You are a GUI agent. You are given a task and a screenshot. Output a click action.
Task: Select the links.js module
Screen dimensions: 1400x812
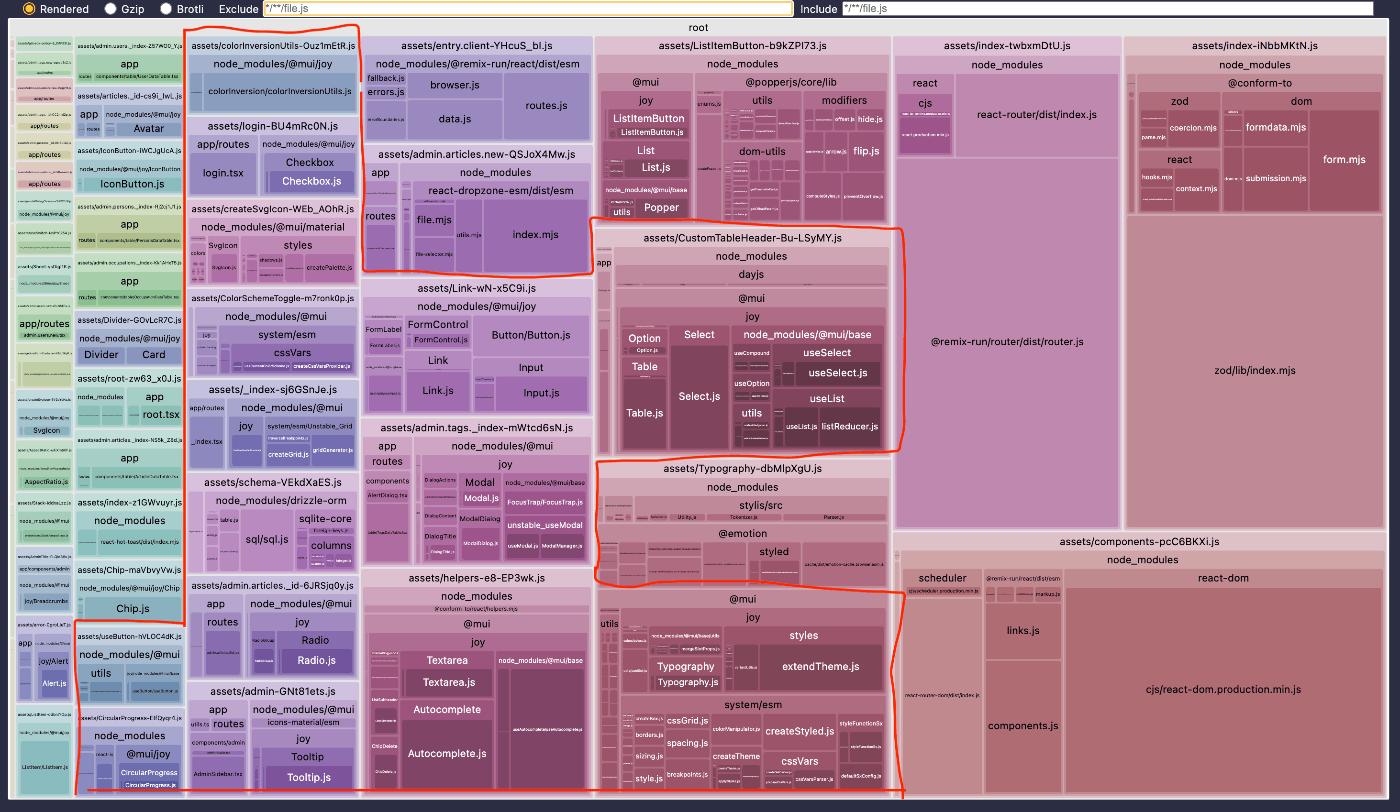[1022, 631]
